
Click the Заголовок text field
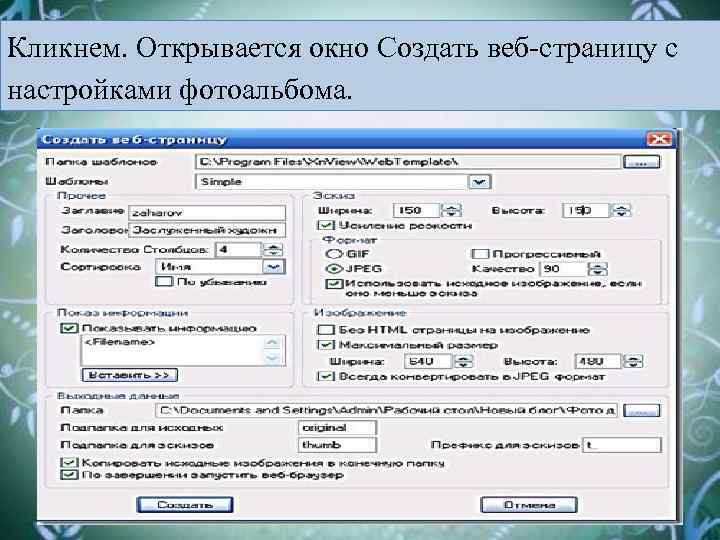[x=207, y=230]
